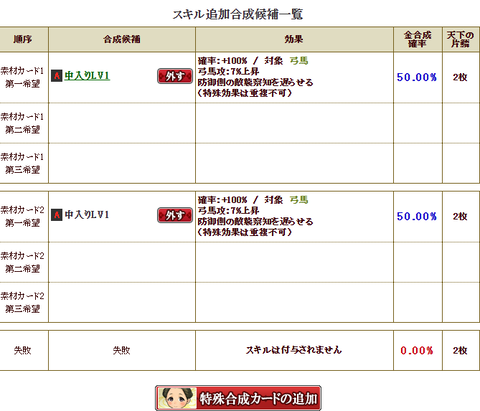The image size is (480, 411).
Task: Click 2枚 in the 素材カード2 第一希望 row
Action: click(x=460, y=216)
